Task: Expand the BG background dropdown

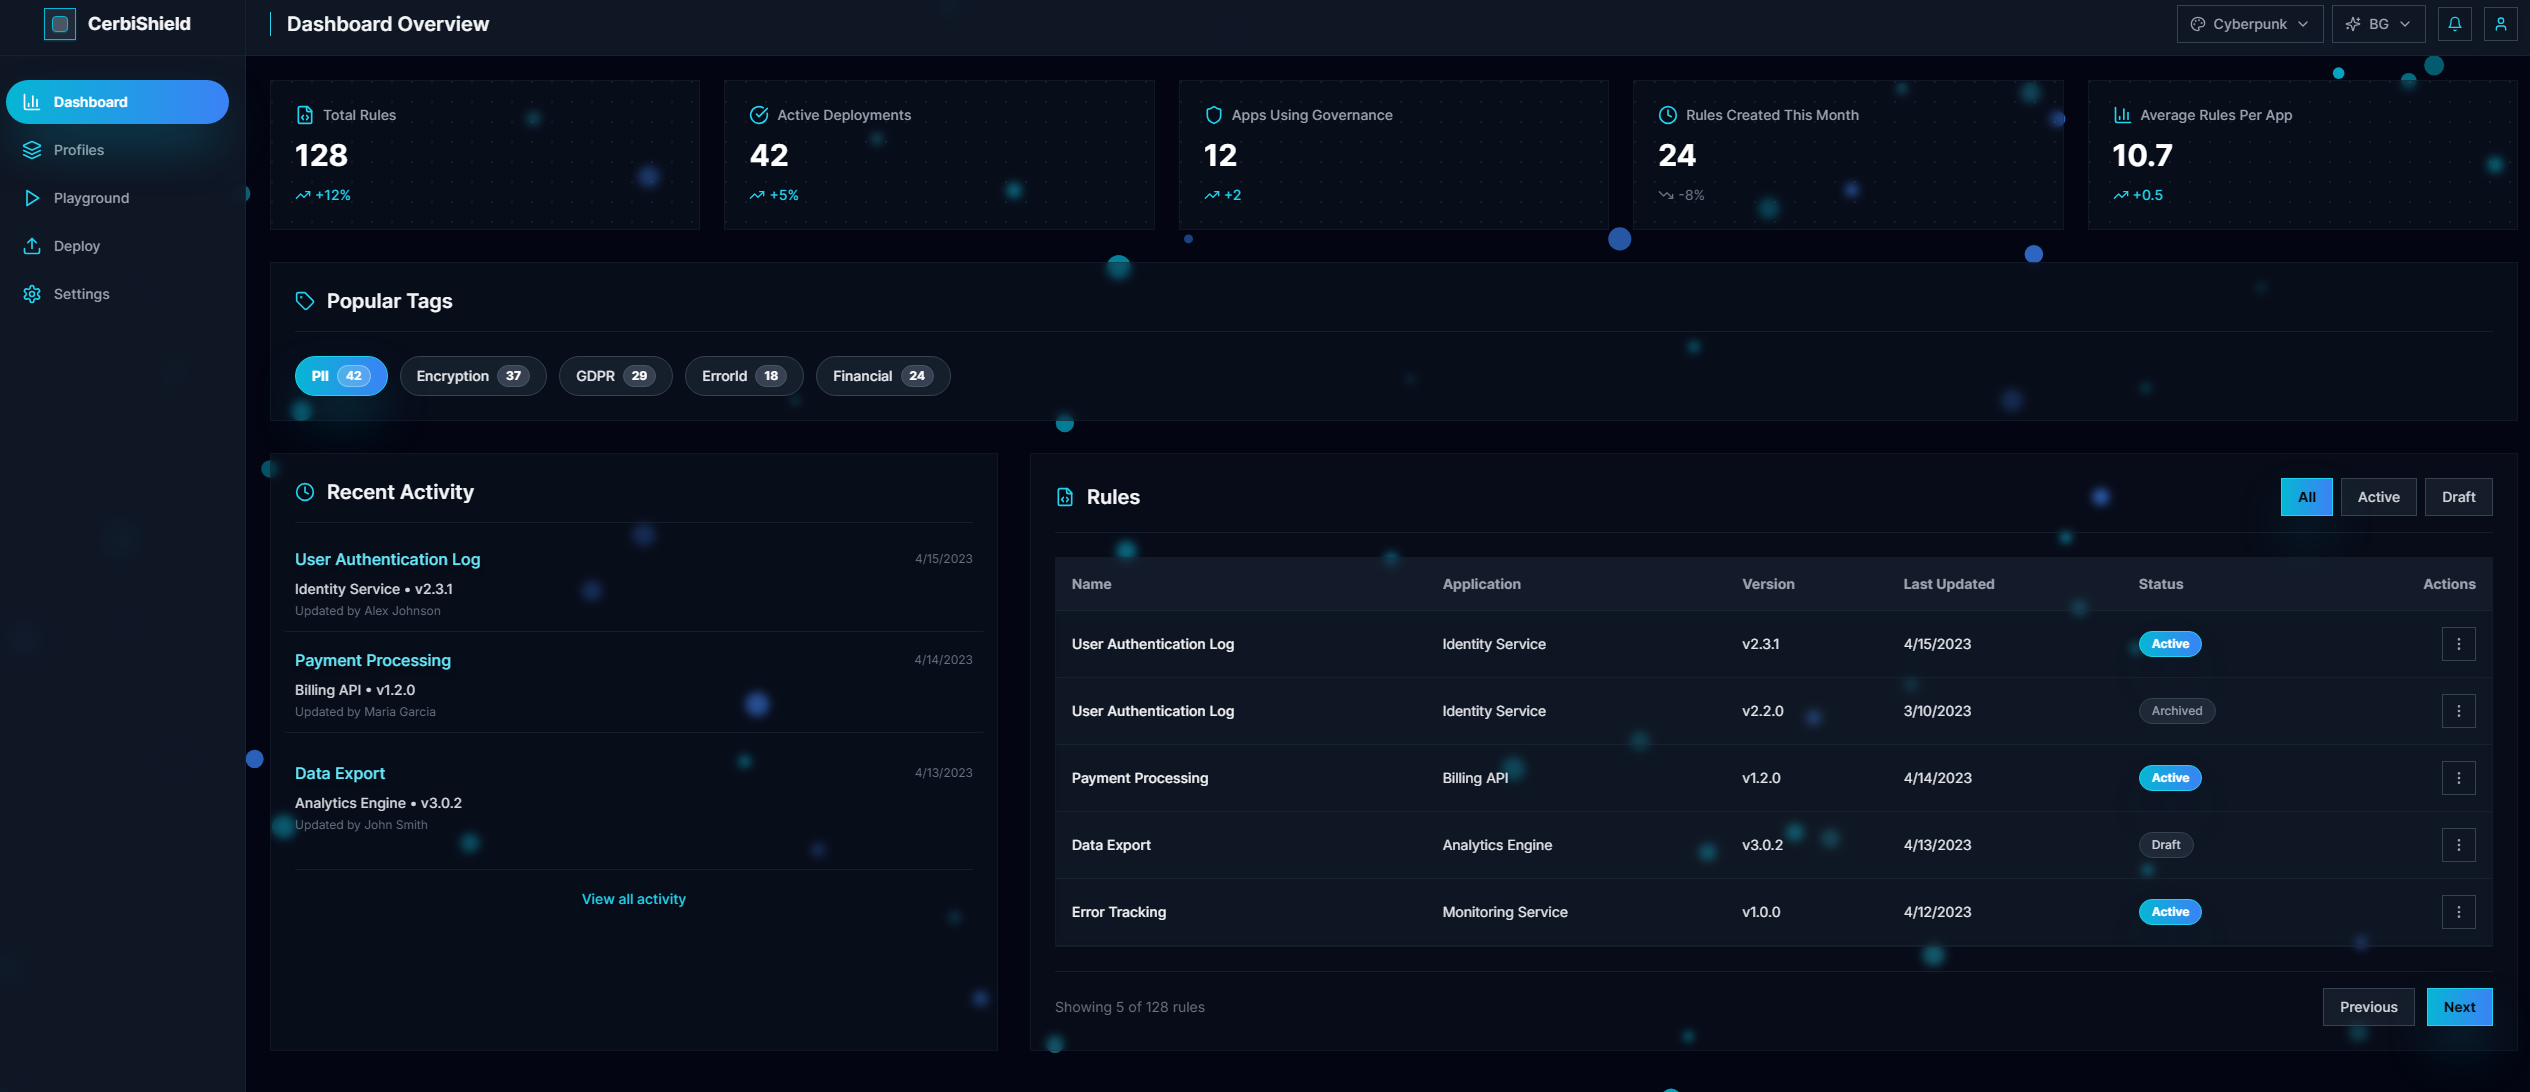Action: pyautogui.click(x=2377, y=23)
